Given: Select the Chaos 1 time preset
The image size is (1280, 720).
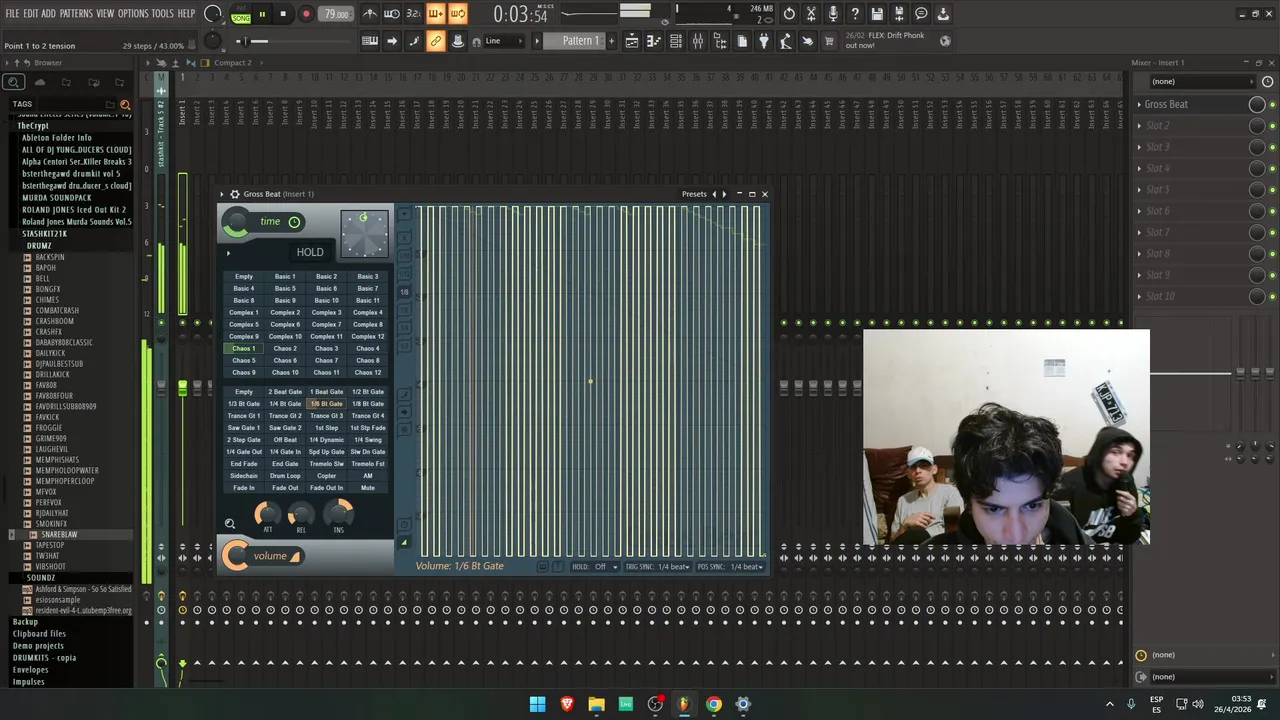Looking at the screenshot, I should (x=243, y=349).
